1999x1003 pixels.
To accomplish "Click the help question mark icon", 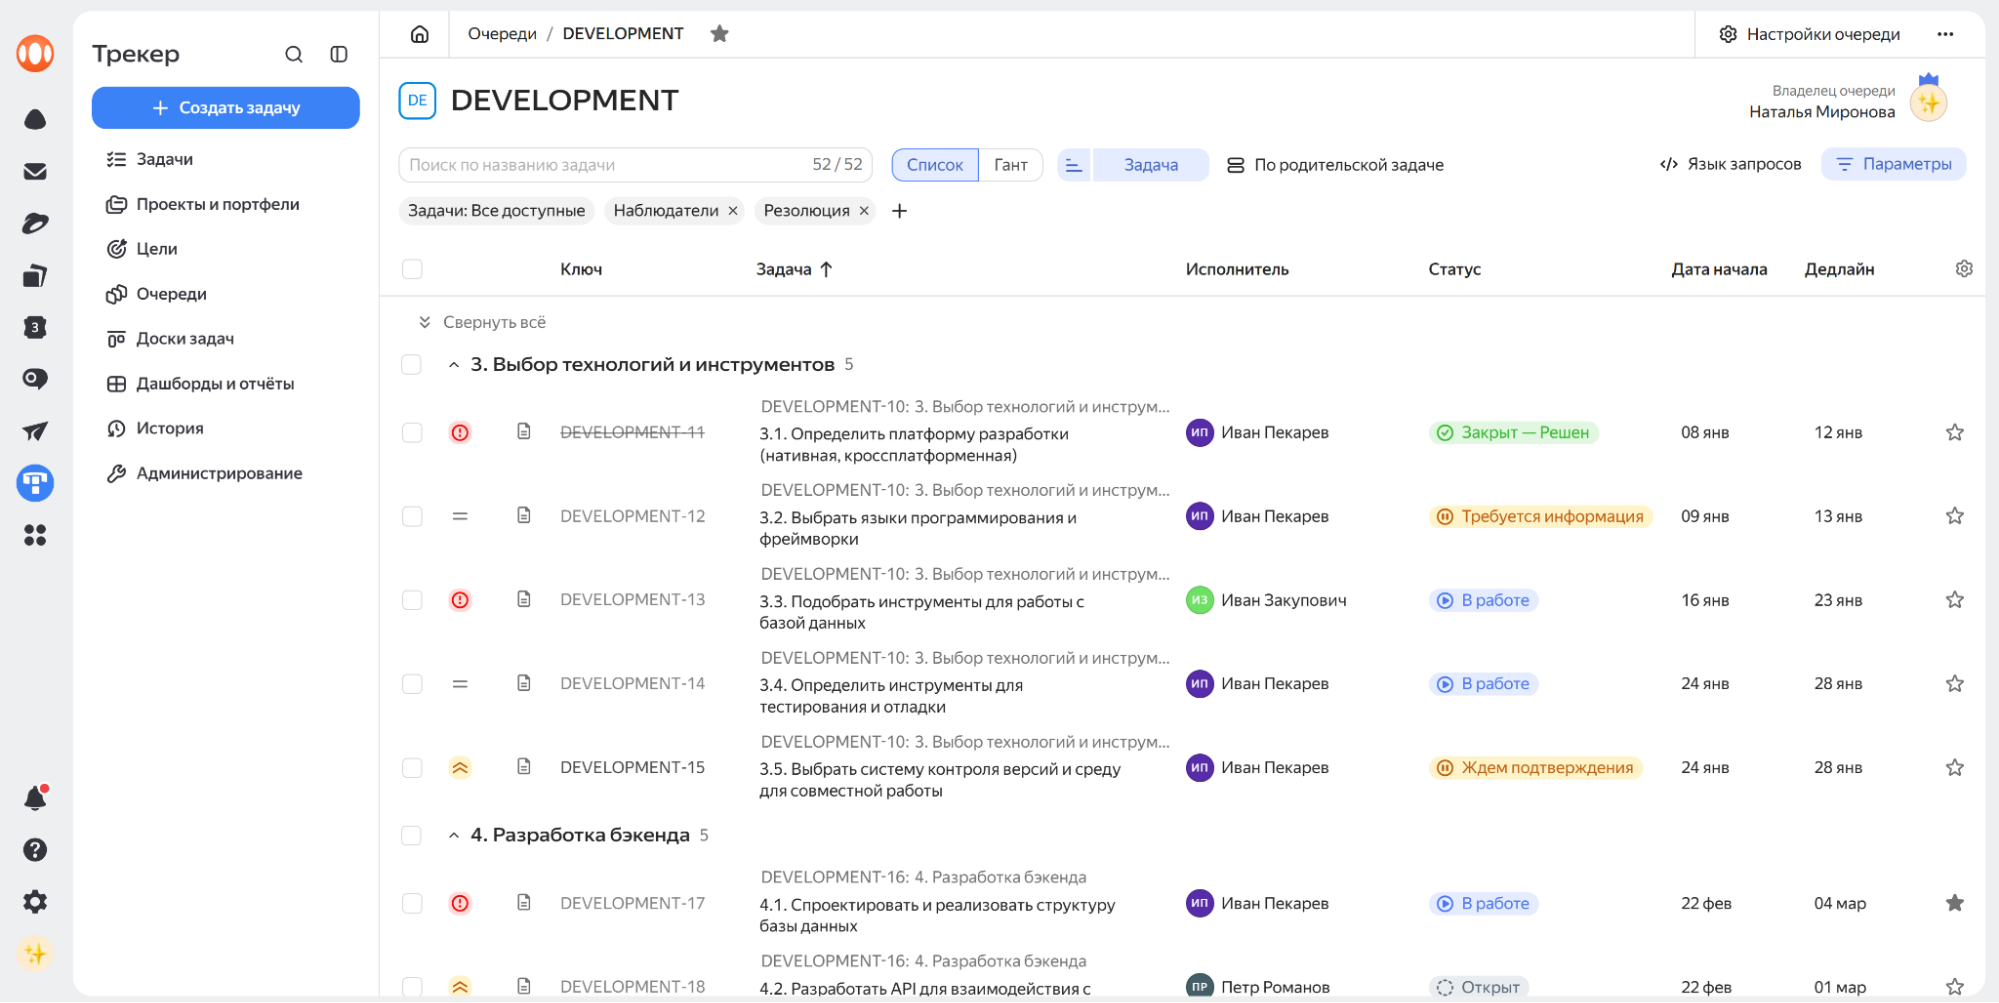I will (x=35, y=850).
